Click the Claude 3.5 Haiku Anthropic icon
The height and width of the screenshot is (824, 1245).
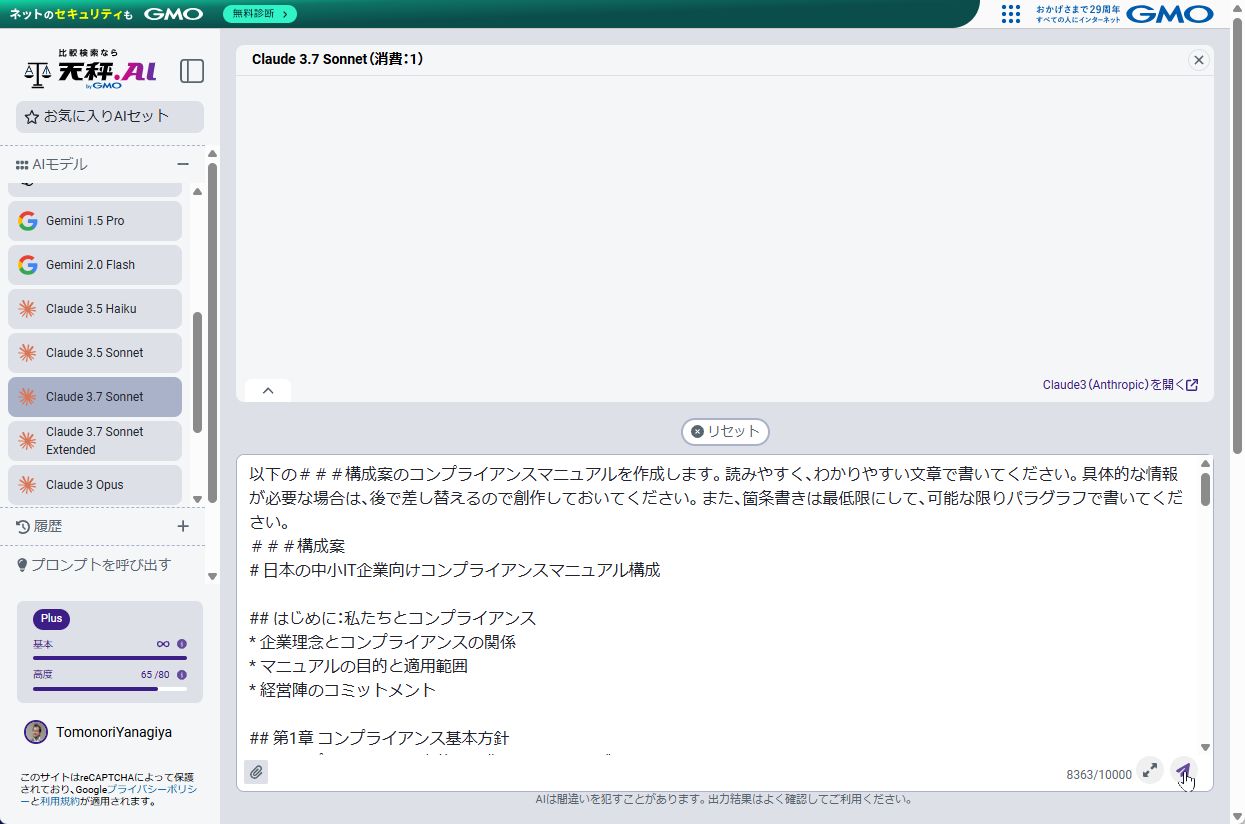pos(27,309)
